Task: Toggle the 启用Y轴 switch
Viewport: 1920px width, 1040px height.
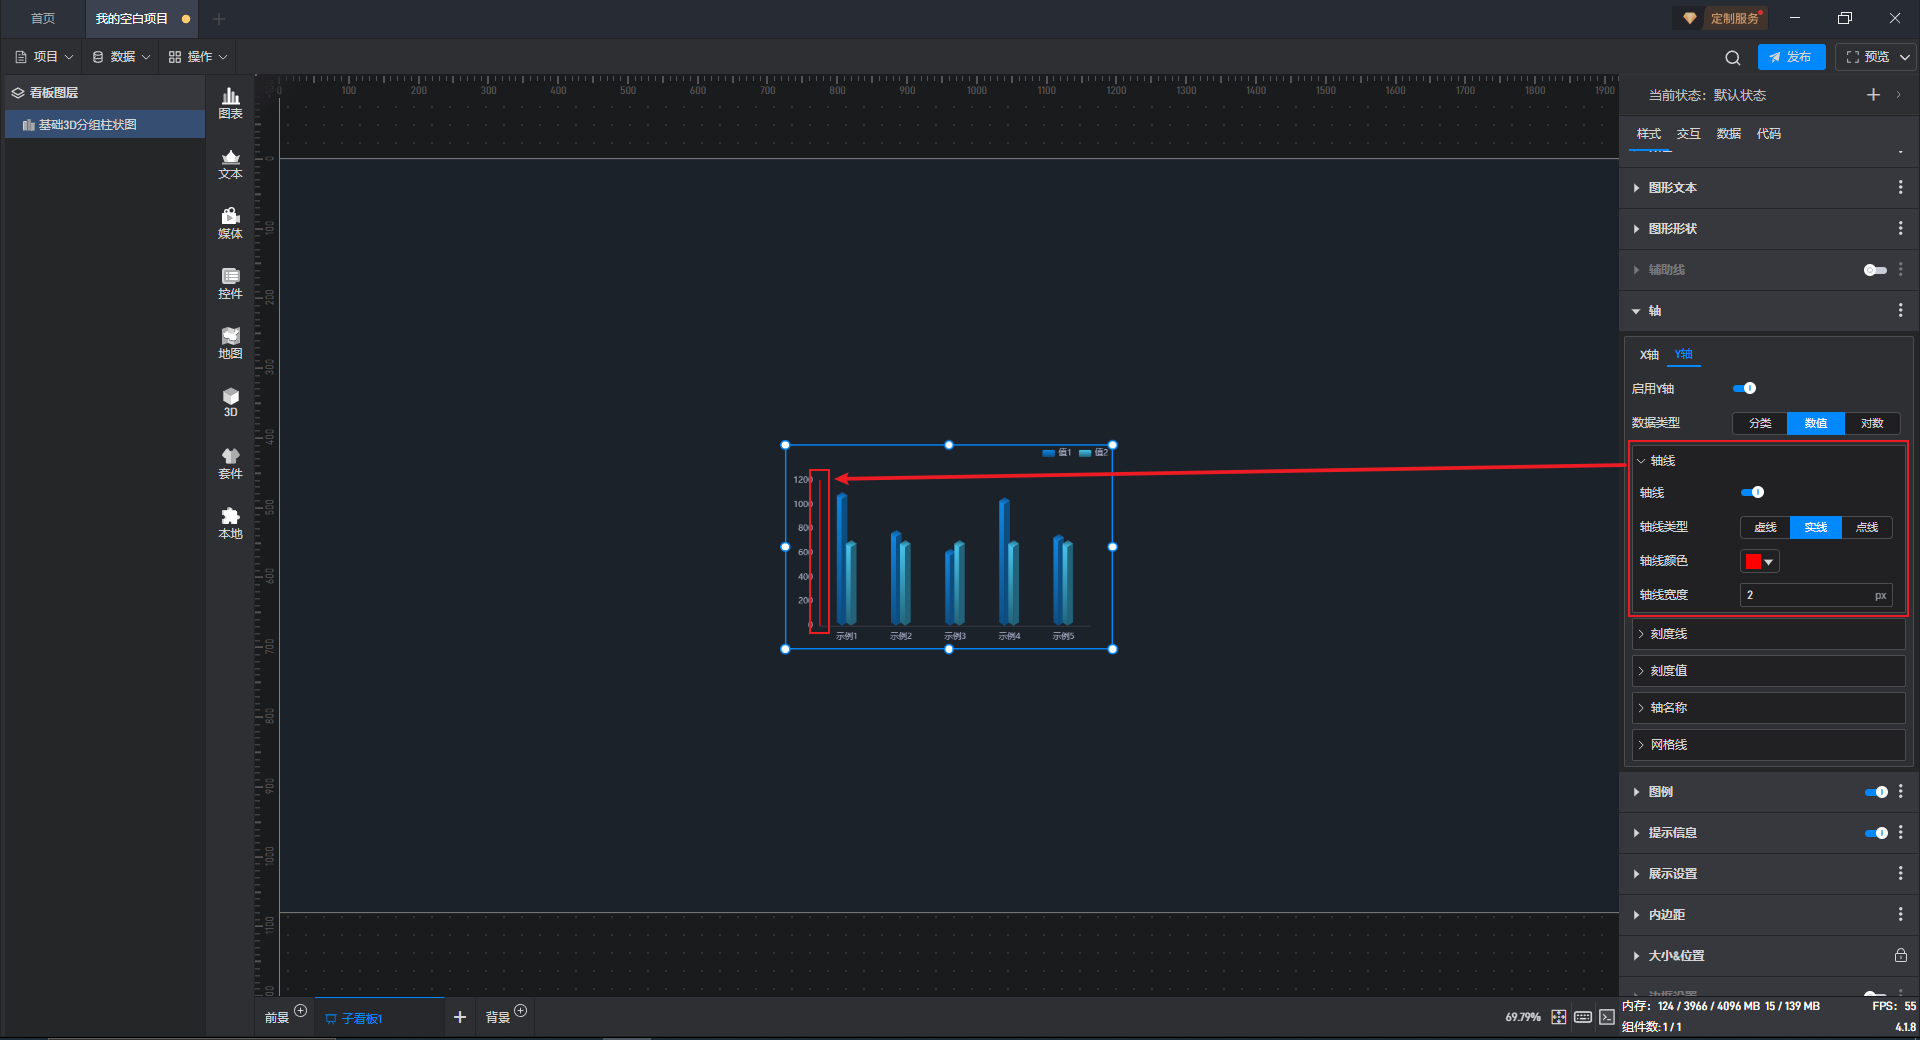Action: 1745,389
